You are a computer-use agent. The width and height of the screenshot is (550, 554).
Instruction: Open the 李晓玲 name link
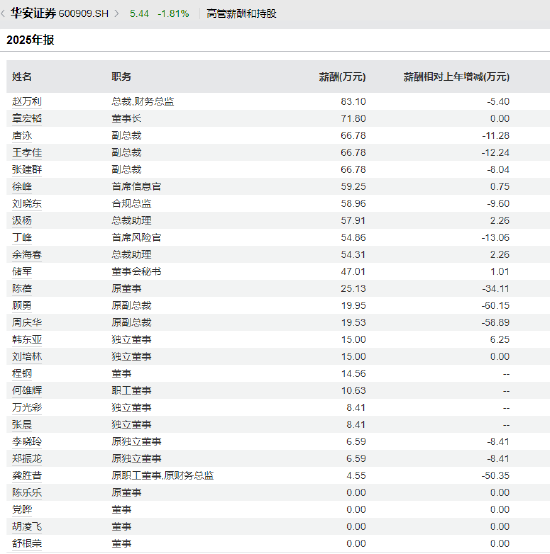click(x=27, y=442)
